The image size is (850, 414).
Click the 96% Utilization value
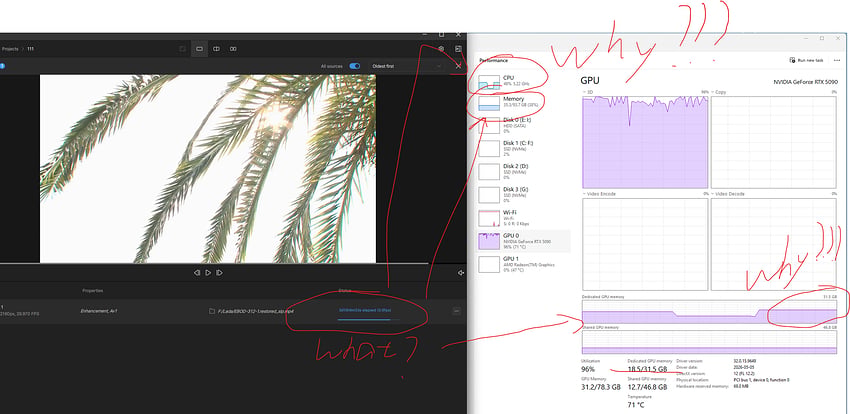point(588,369)
